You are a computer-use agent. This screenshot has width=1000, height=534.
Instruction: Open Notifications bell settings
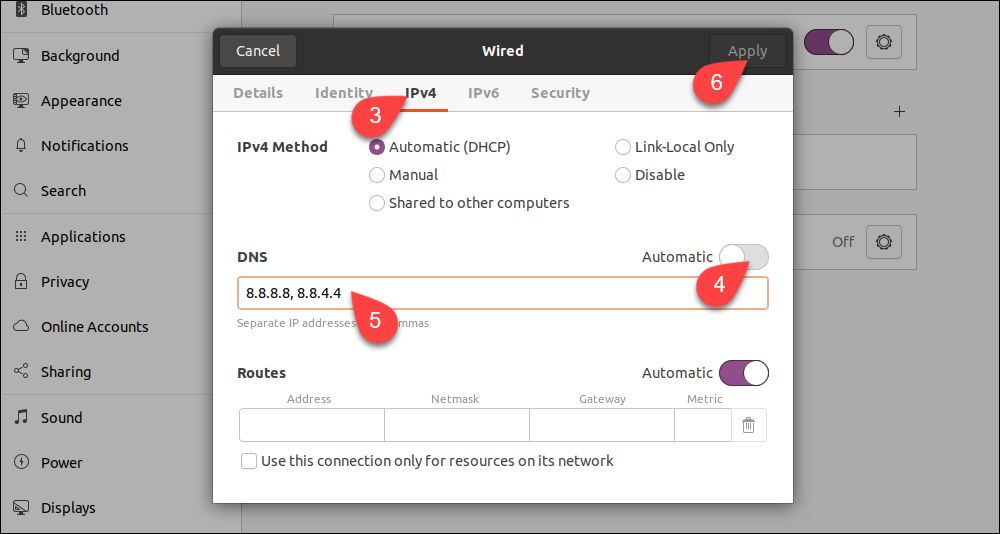coord(84,146)
